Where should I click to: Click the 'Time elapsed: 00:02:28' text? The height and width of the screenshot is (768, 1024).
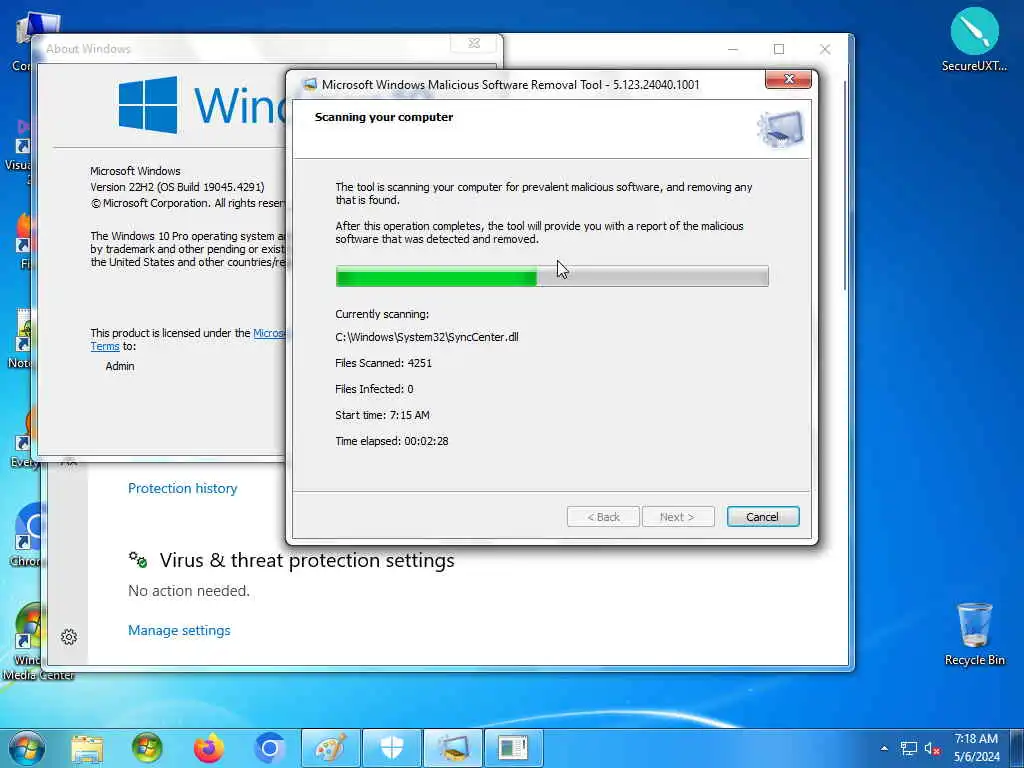[392, 441]
